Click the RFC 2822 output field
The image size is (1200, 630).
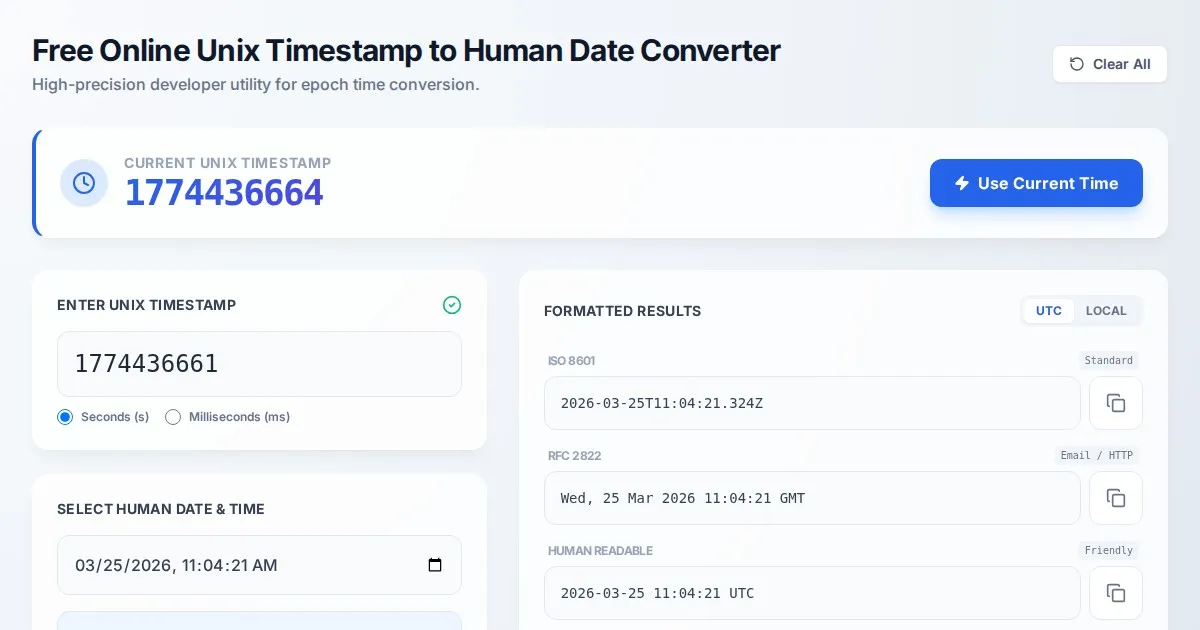pos(812,498)
